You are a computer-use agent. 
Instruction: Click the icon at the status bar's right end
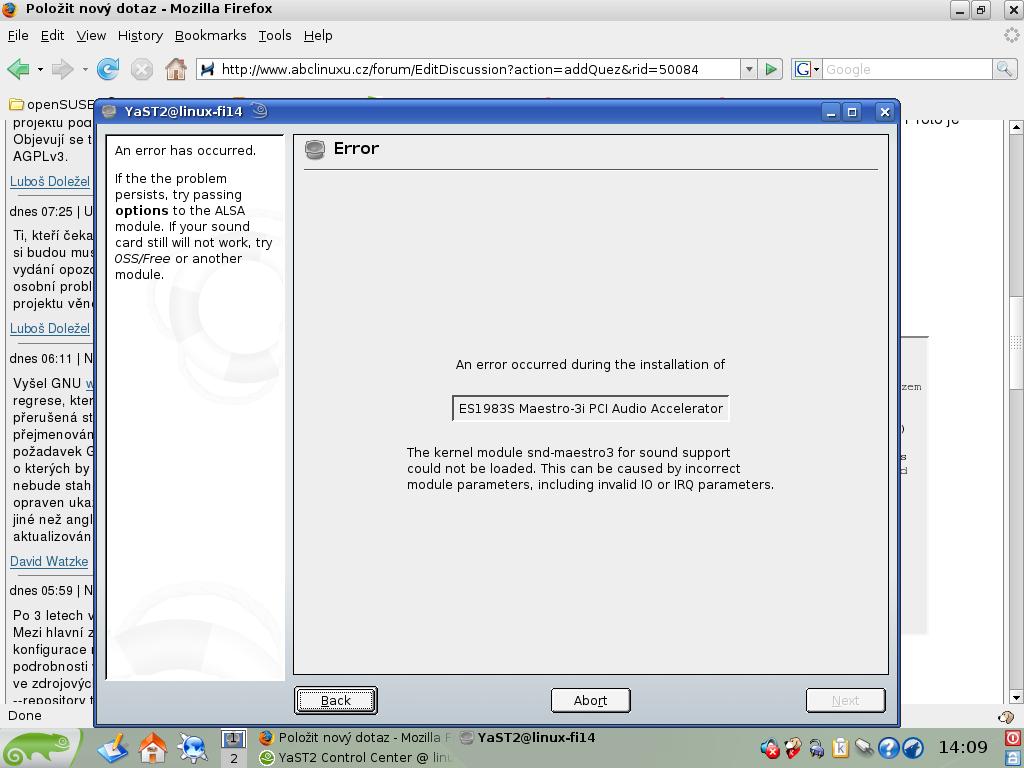point(1006,716)
